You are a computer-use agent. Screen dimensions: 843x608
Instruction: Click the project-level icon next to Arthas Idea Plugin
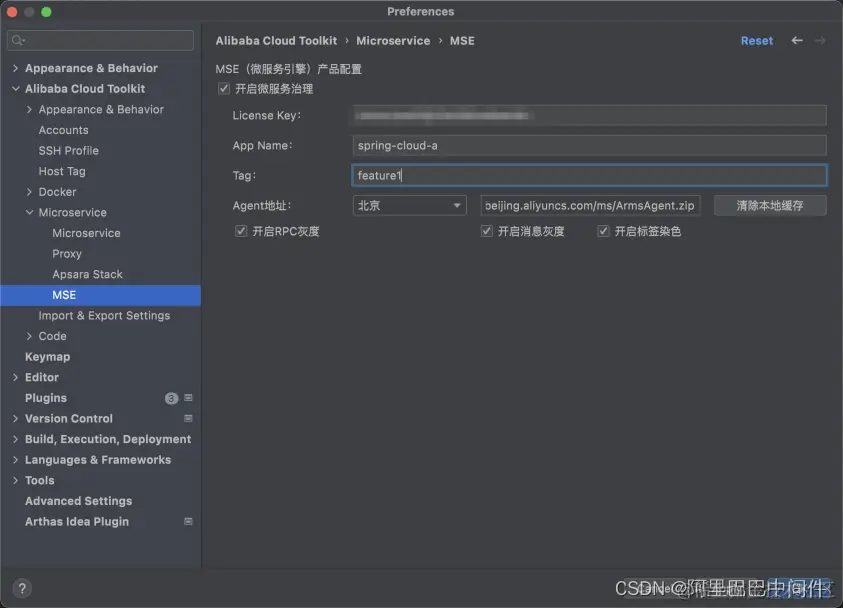click(188, 521)
